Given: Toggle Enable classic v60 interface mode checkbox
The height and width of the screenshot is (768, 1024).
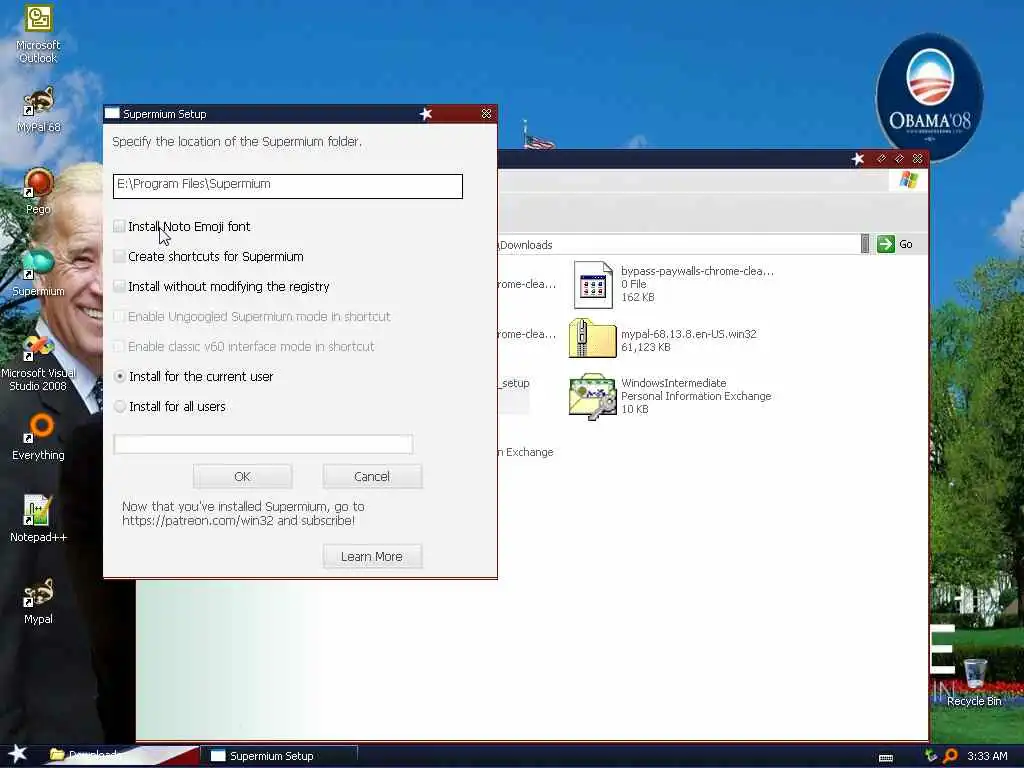Looking at the screenshot, I should (x=119, y=346).
